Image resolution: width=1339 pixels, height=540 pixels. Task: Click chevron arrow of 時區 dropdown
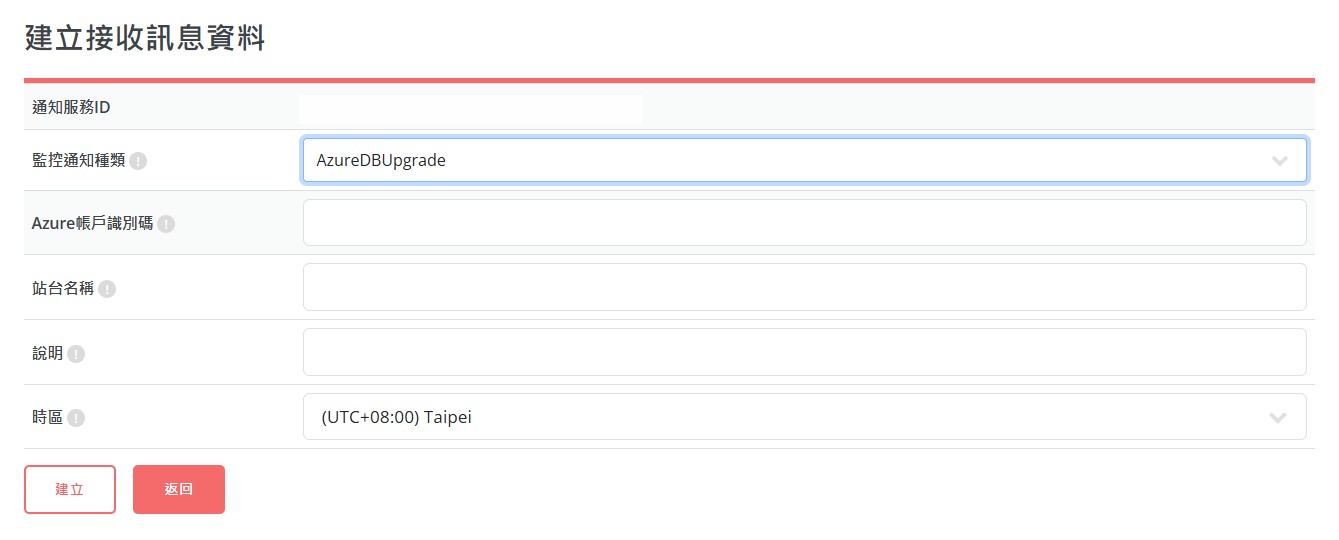[1278, 418]
